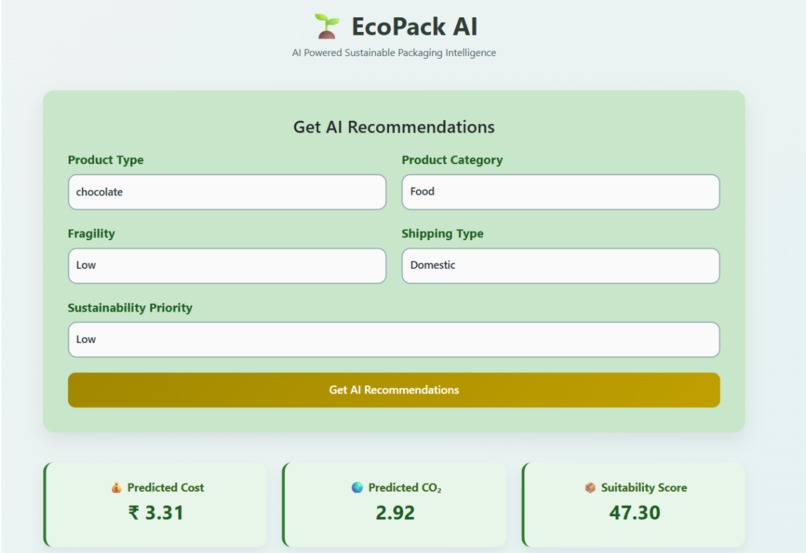Click the ₹ 3.31 predicted cost value
Screen dimensions: 806x553
tap(156, 513)
